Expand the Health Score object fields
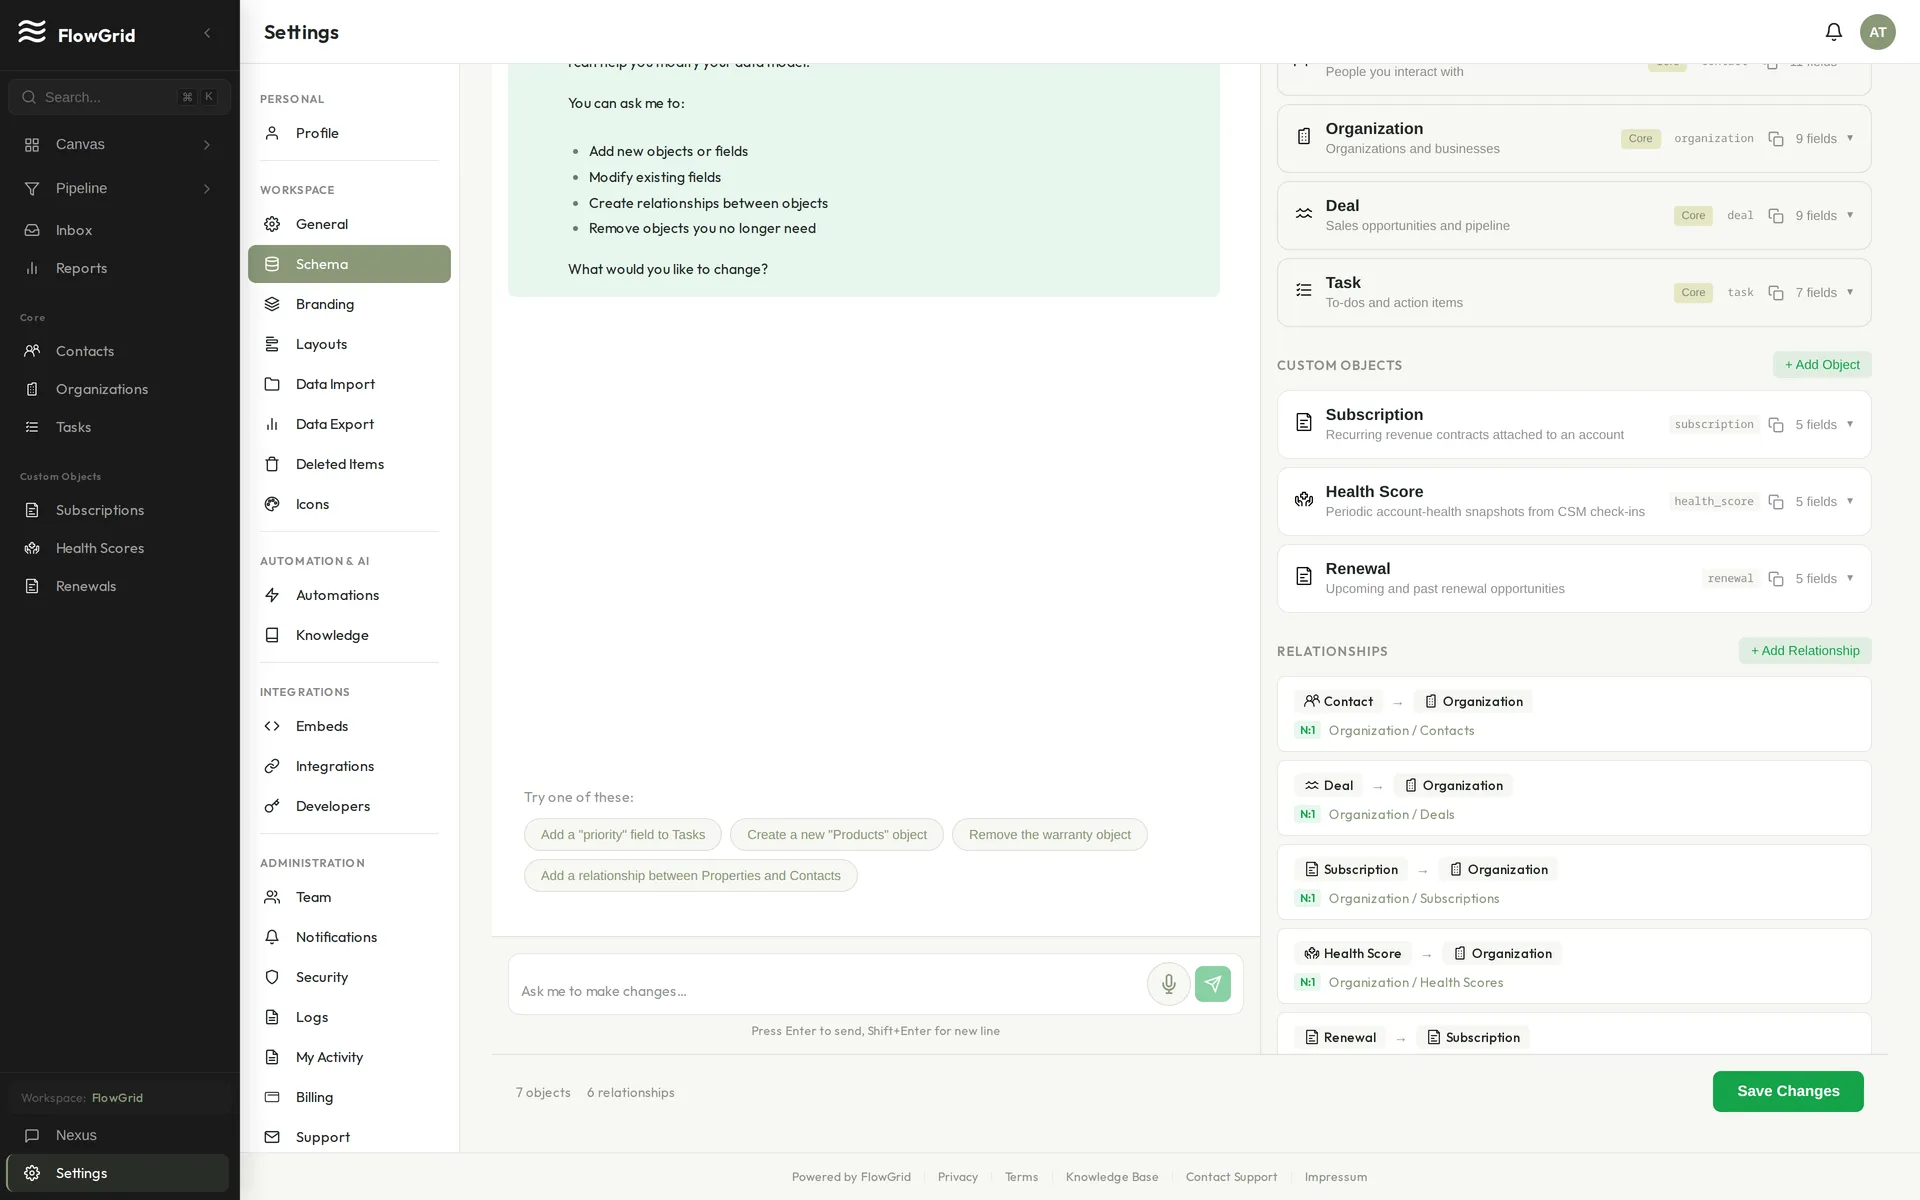 1850,501
